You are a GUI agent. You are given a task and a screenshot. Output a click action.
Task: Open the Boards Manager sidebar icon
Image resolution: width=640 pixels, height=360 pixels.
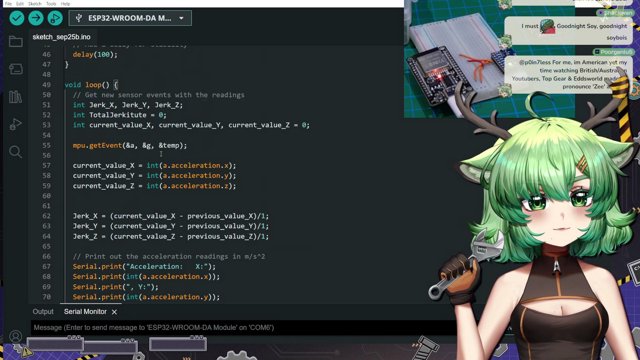coord(16,69)
